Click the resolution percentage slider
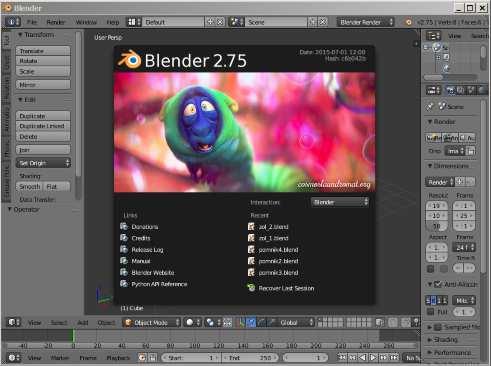This screenshot has height=366, width=491. (x=436, y=226)
